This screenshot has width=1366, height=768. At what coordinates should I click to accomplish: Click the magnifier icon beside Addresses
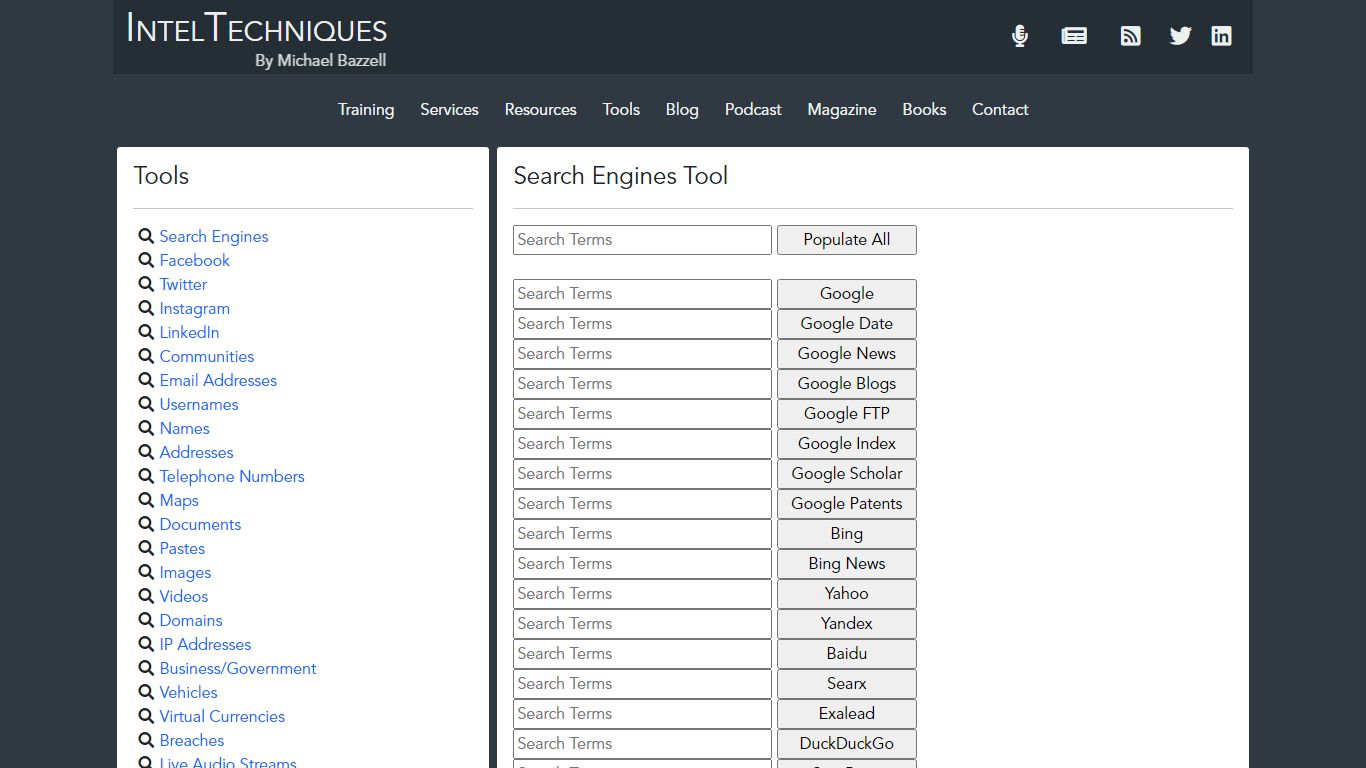point(146,453)
